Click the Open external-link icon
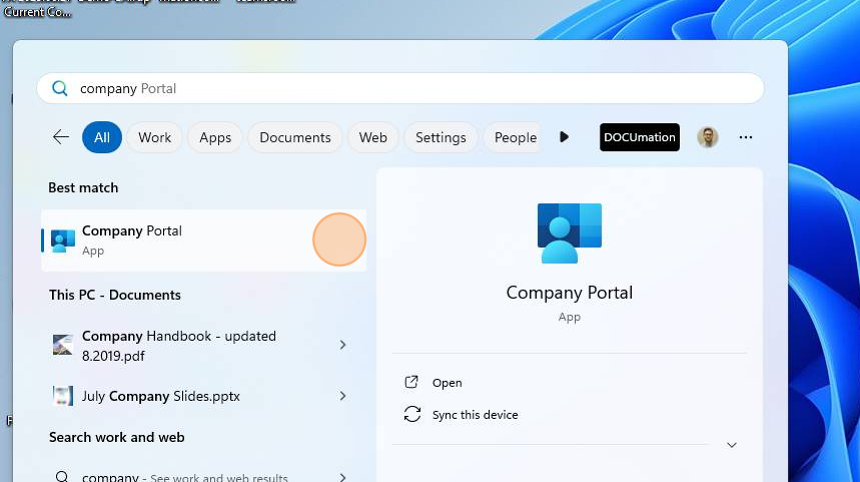 coord(411,382)
